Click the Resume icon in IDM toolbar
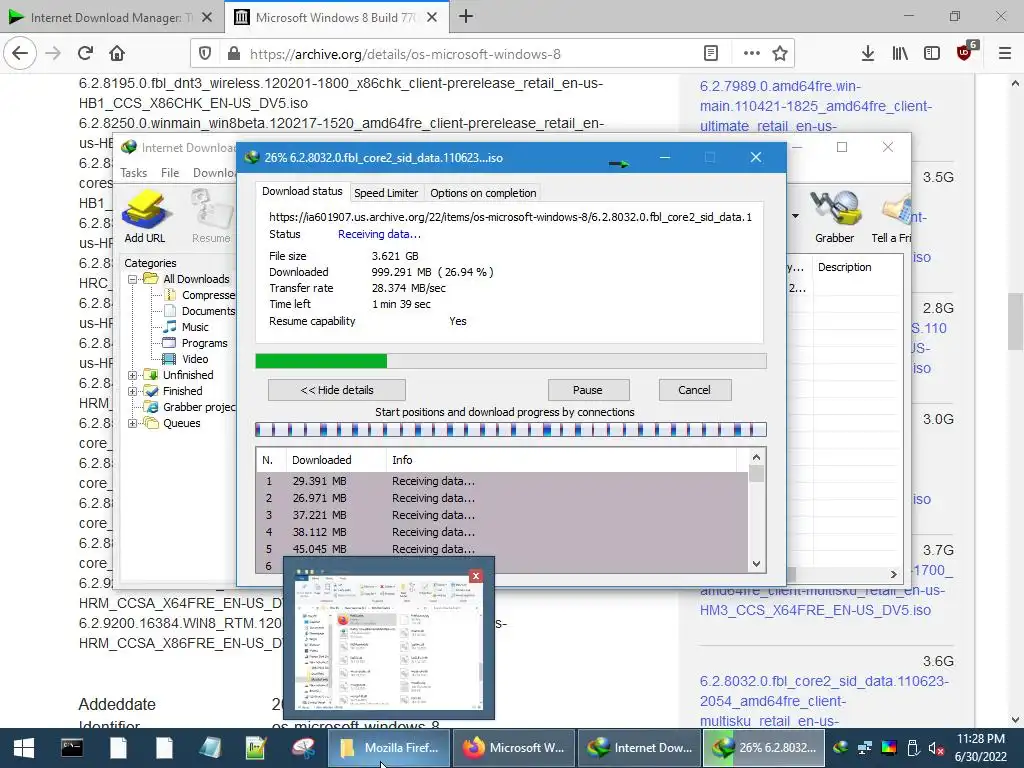The height and width of the screenshot is (768, 1024). [x=211, y=216]
